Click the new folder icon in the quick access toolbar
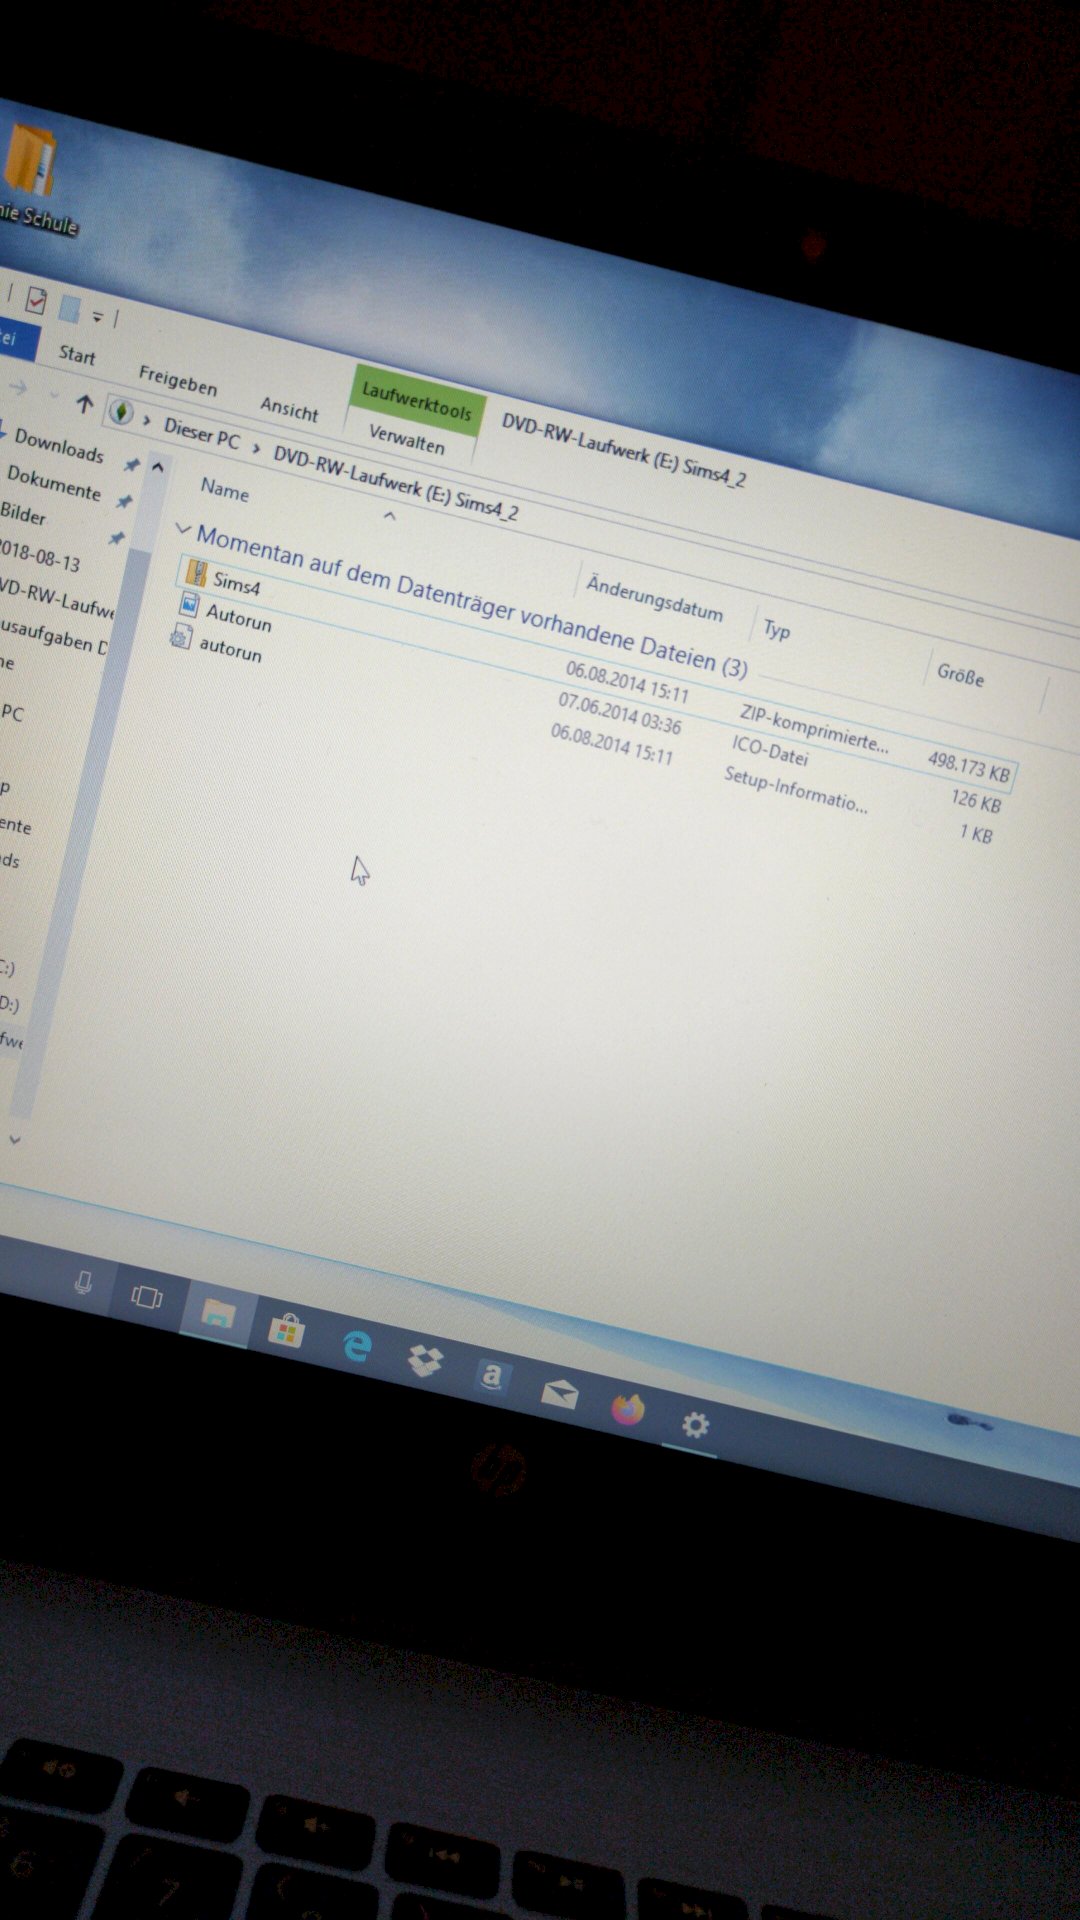 [x=69, y=309]
